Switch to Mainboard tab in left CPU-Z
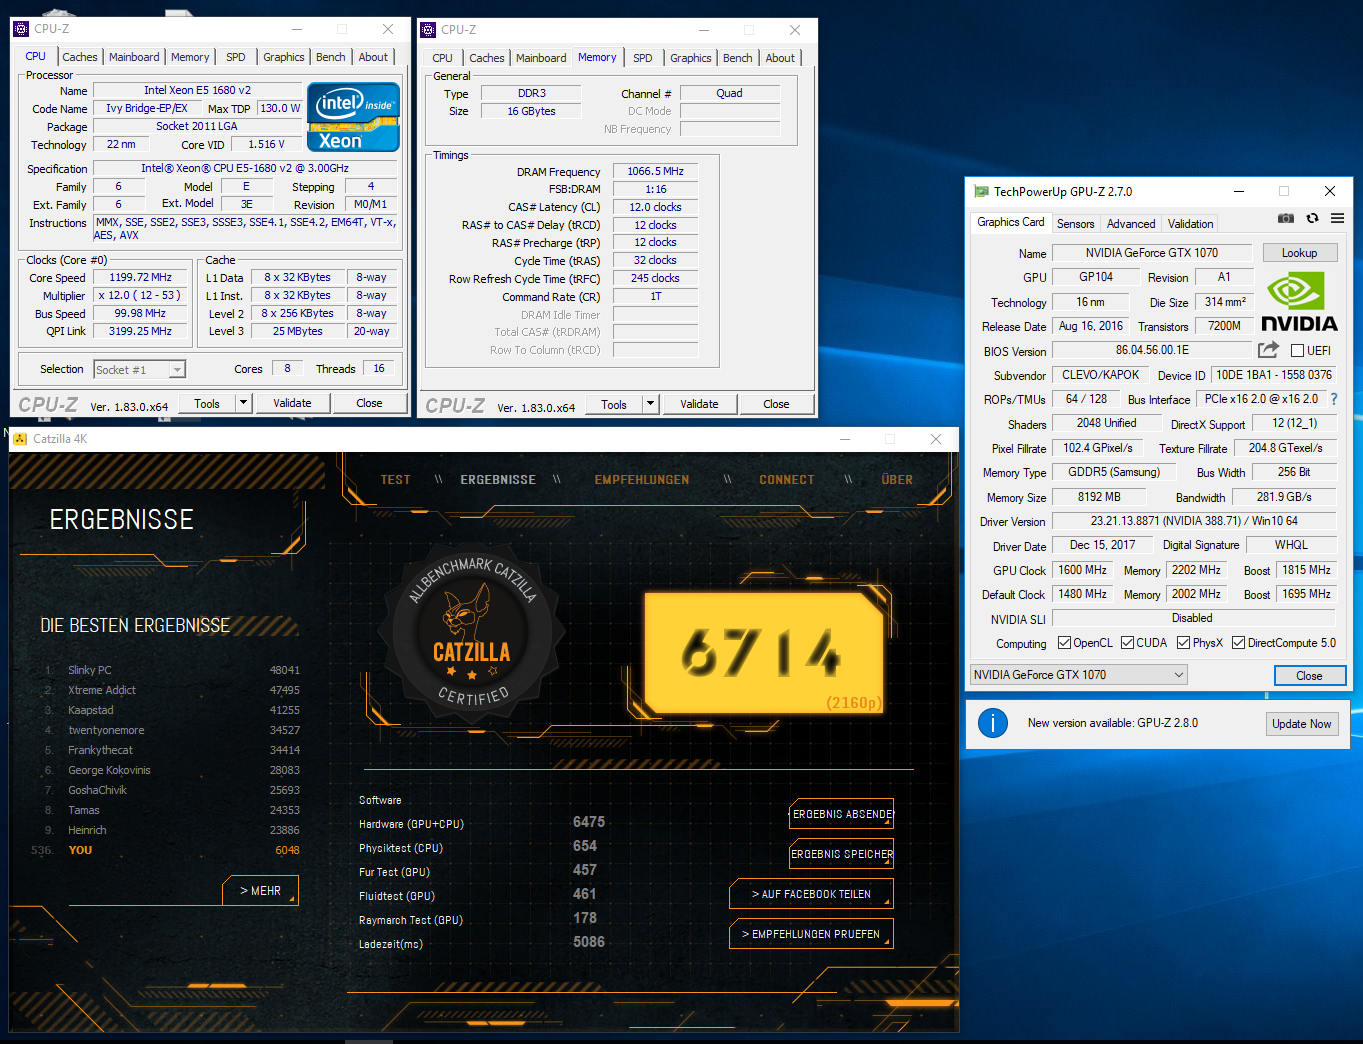This screenshot has height=1044, width=1363. [x=134, y=57]
